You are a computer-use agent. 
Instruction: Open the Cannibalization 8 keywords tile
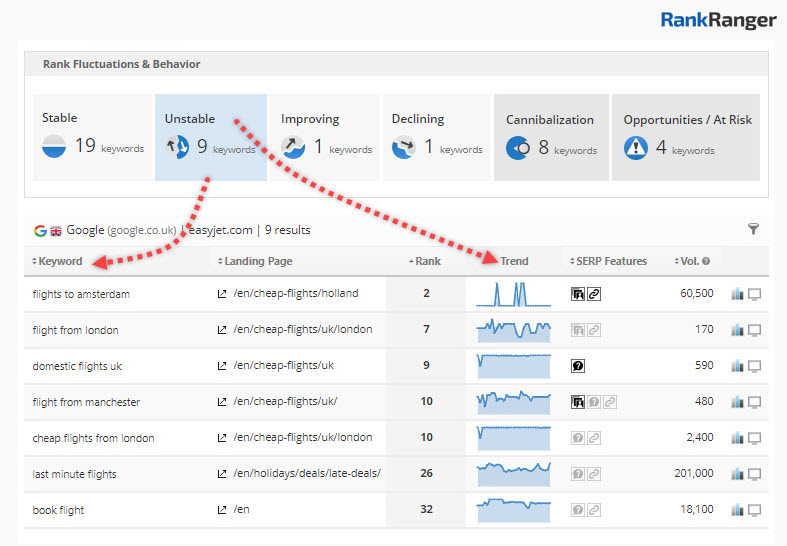550,138
